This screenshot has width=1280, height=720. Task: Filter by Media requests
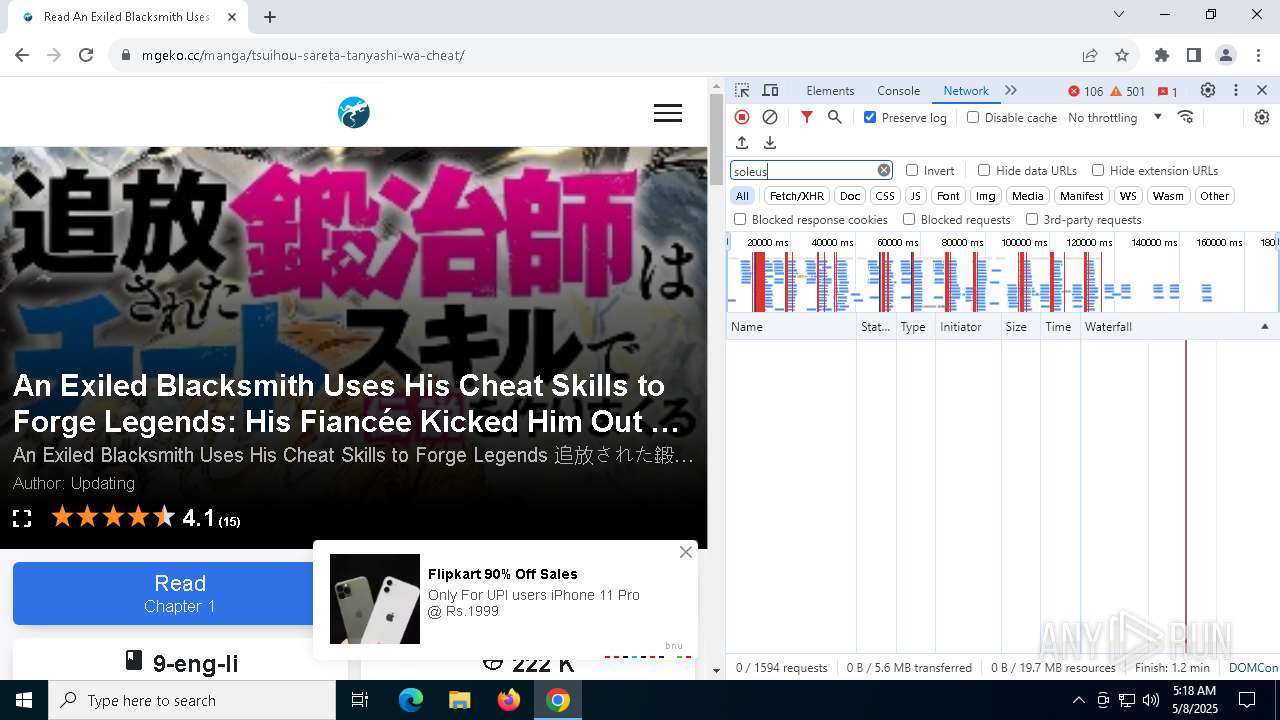tap(1027, 196)
